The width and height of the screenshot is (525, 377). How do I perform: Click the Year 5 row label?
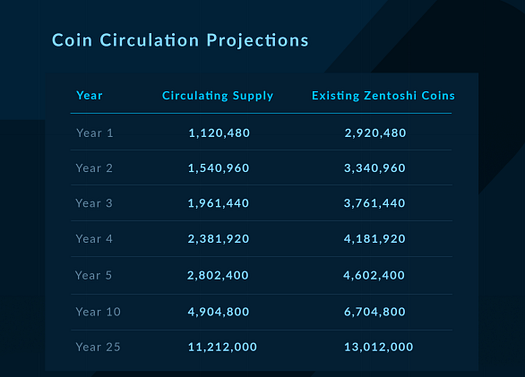click(93, 275)
